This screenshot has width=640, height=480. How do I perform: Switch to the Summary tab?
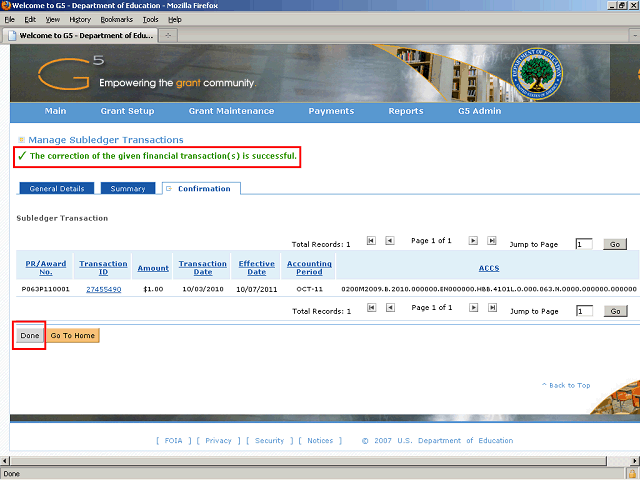[128, 189]
